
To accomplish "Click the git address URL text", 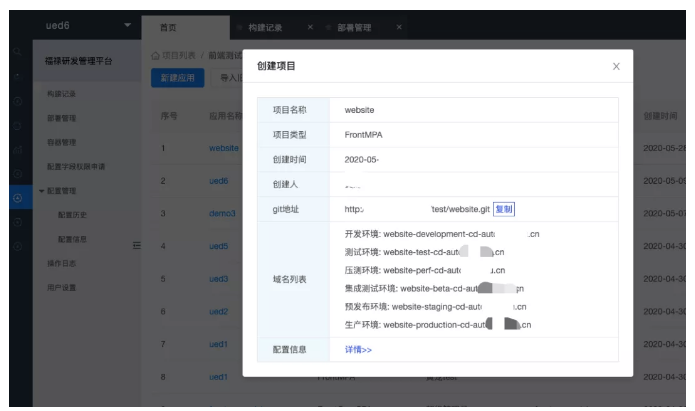I will (417, 209).
